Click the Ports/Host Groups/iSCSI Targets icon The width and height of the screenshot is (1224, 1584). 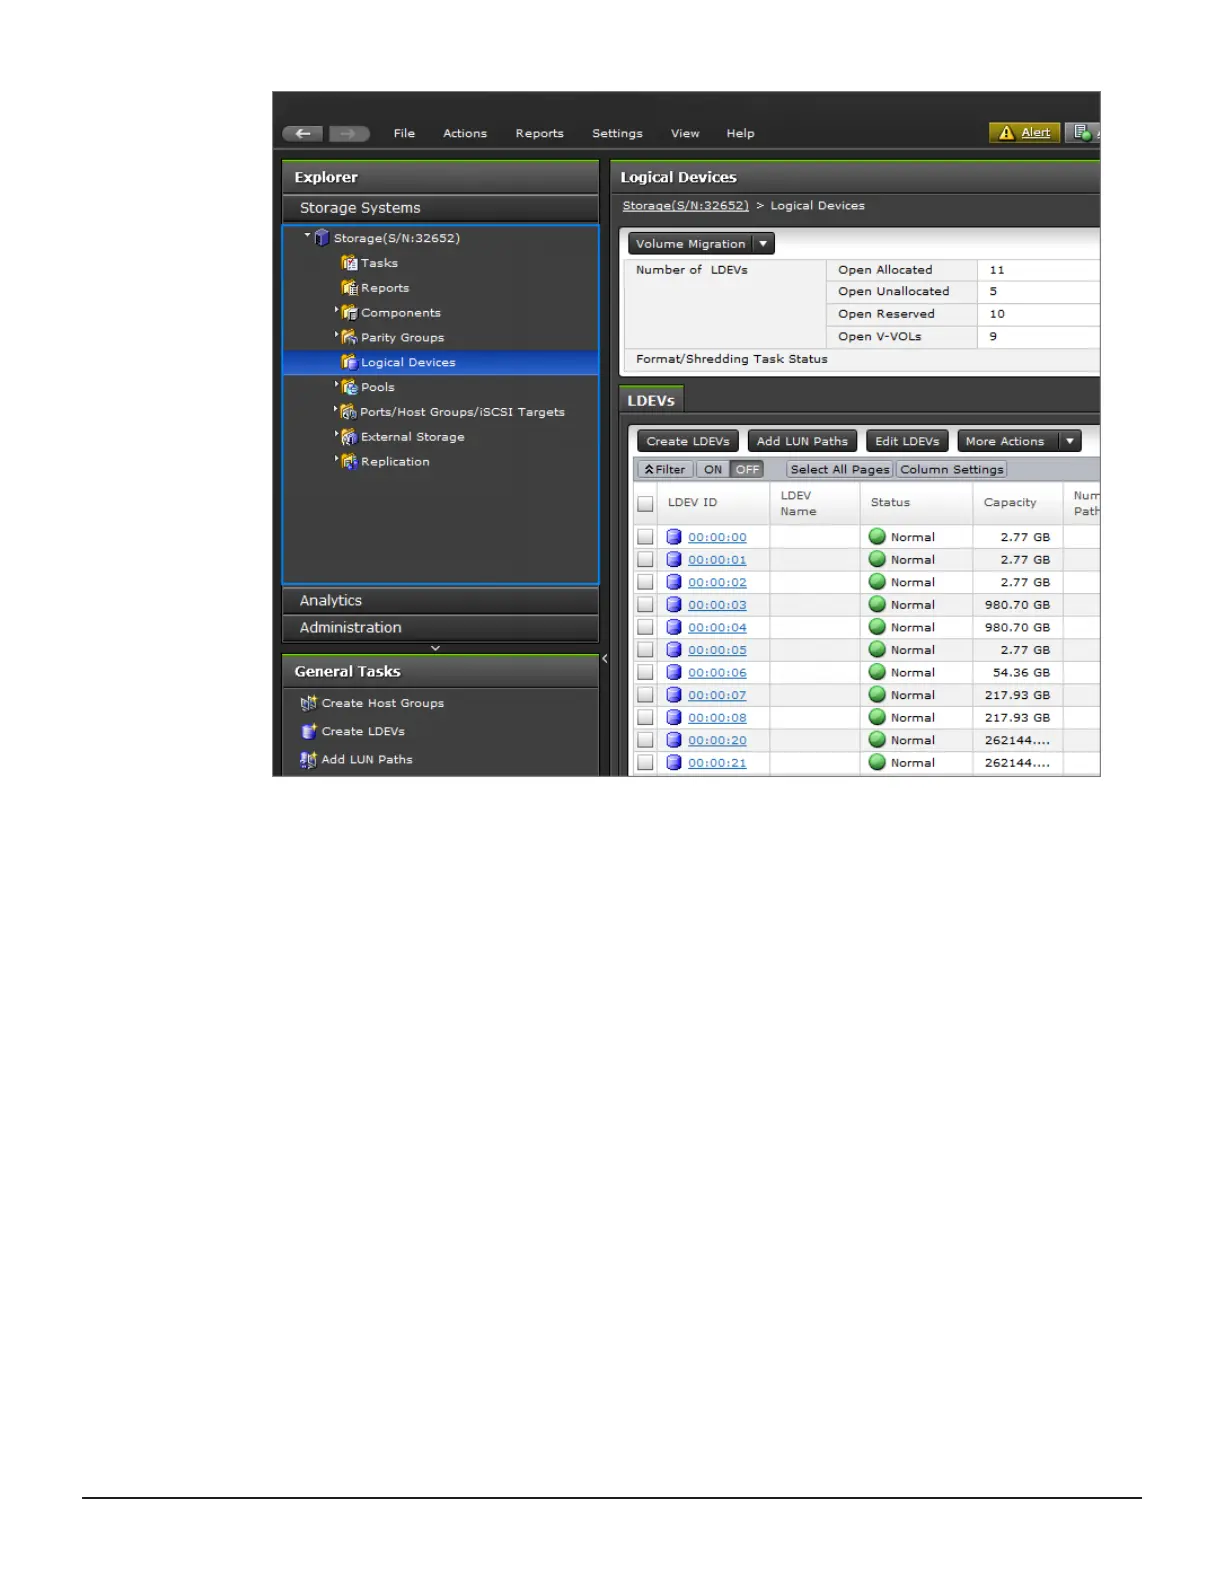(x=349, y=412)
